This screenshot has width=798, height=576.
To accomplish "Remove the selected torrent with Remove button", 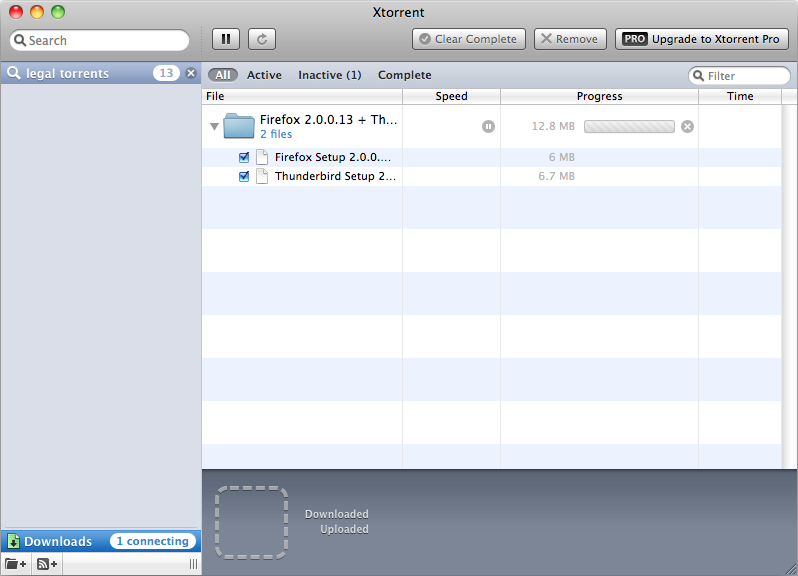I will pos(570,39).
